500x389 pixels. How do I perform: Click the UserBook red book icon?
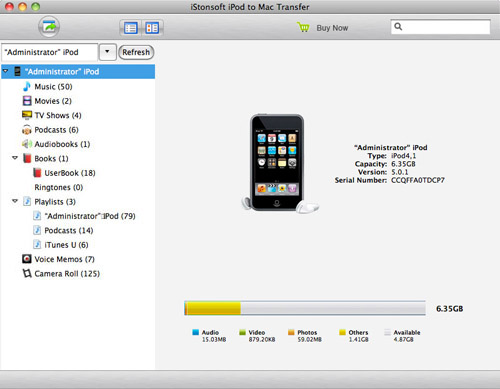coord(37,173)
